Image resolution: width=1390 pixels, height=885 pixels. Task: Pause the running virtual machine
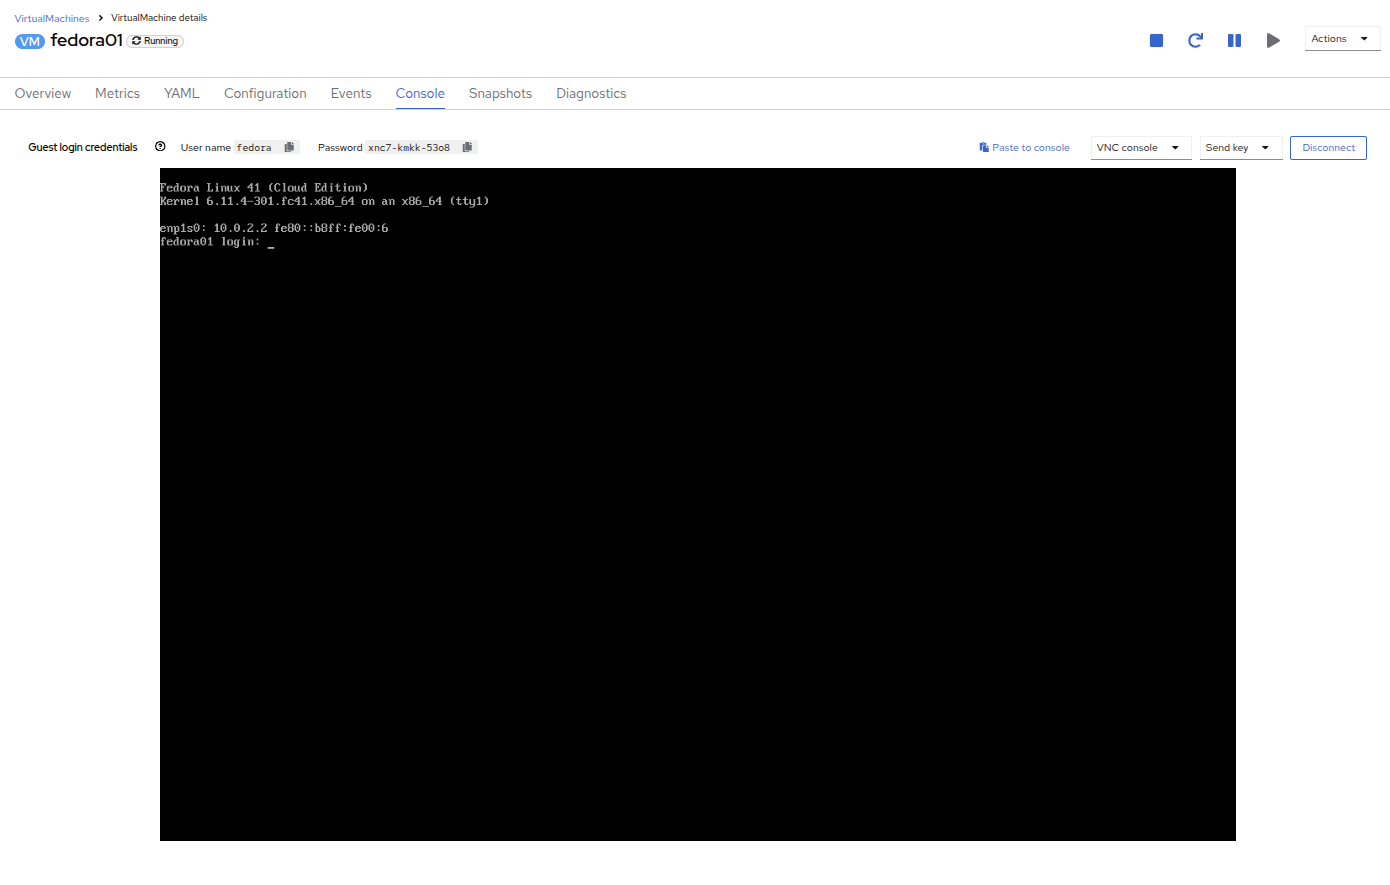click(1234, 40)
